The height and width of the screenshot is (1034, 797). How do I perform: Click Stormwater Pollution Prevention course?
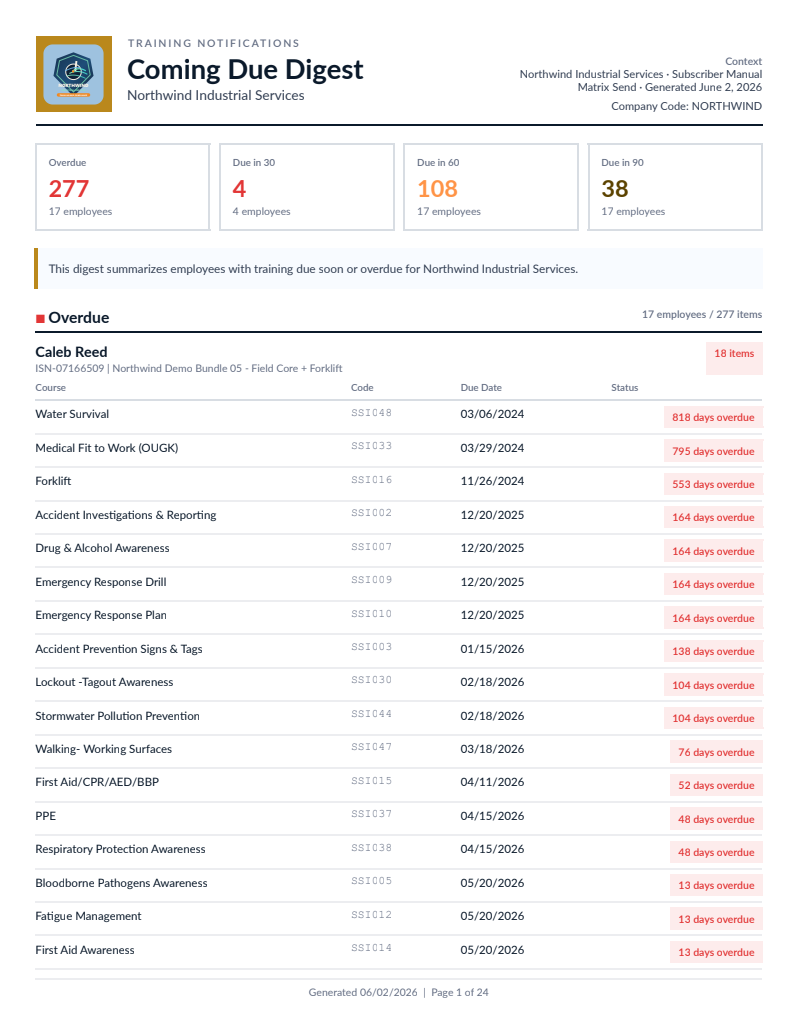click(117, 716)
